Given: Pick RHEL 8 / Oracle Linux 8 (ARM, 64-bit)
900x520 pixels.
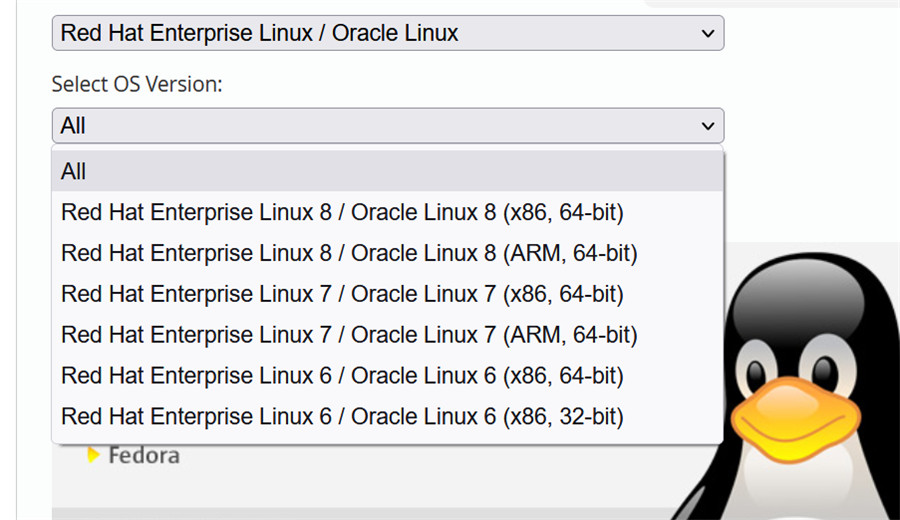Looking at the screenshot, I should click(349, 253).
